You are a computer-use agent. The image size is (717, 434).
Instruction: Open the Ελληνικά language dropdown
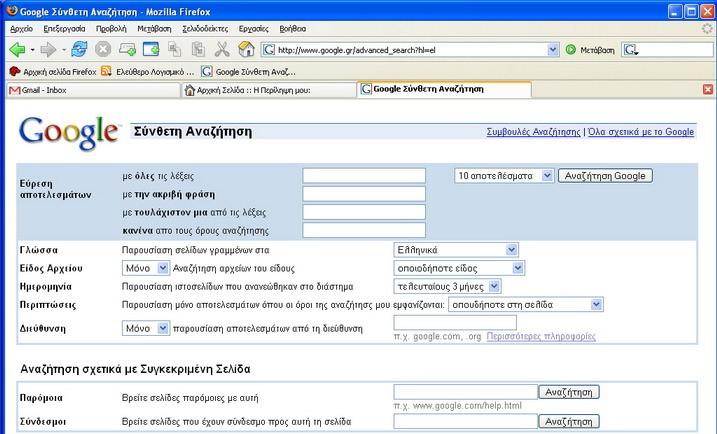tap(455, 250)
